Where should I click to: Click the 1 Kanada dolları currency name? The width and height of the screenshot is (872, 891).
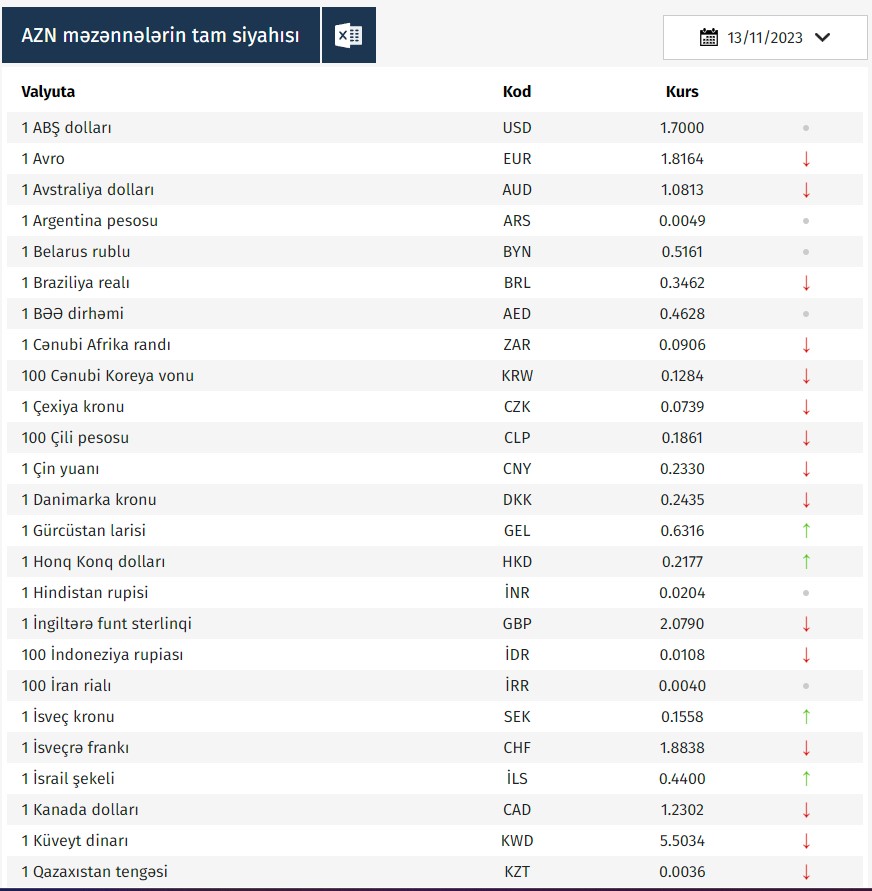coord(80,810)
